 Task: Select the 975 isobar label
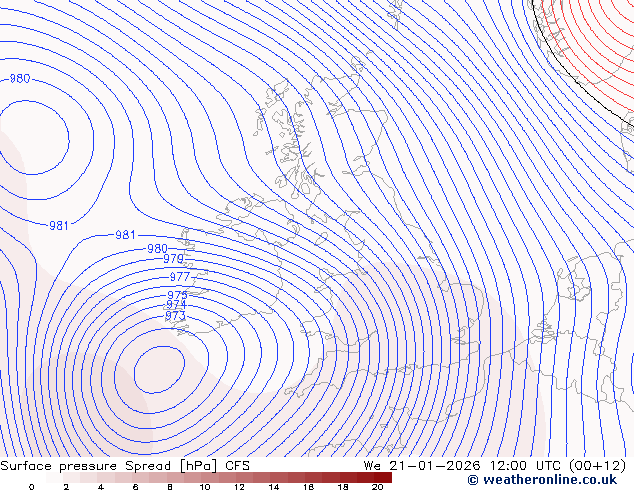(x=178, y=295)
